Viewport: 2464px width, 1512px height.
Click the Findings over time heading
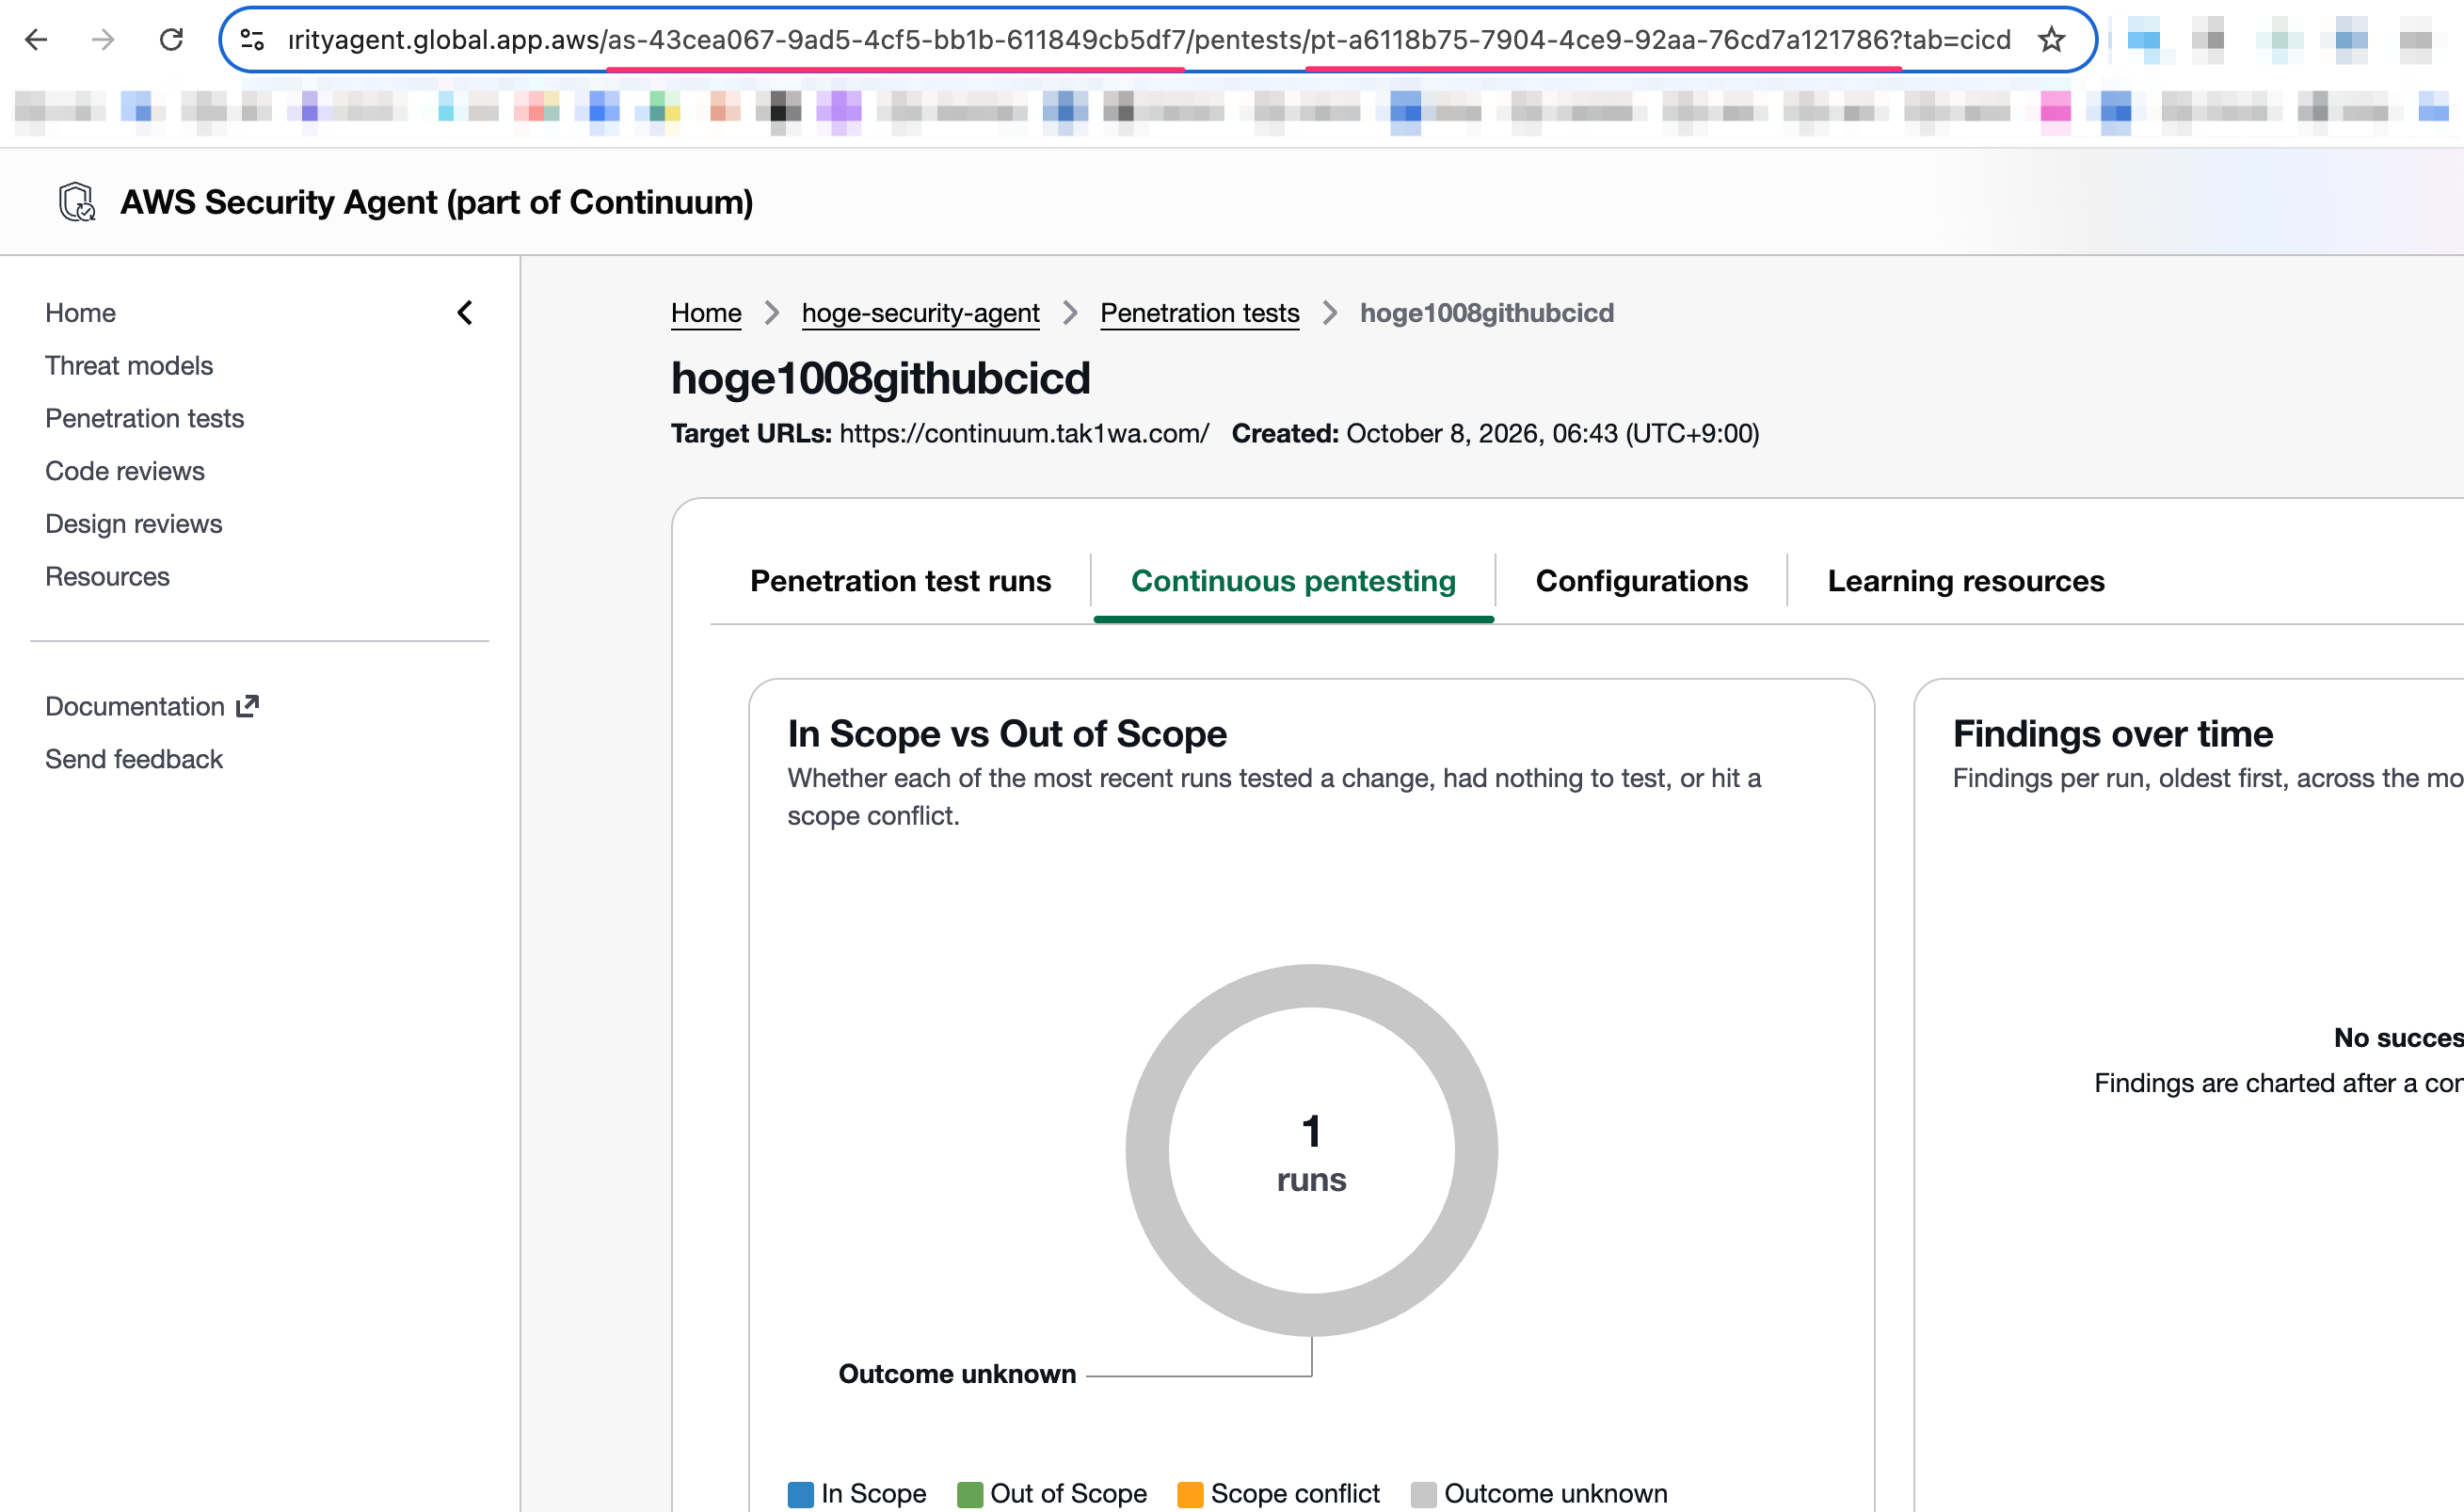tap(2113, 734)
